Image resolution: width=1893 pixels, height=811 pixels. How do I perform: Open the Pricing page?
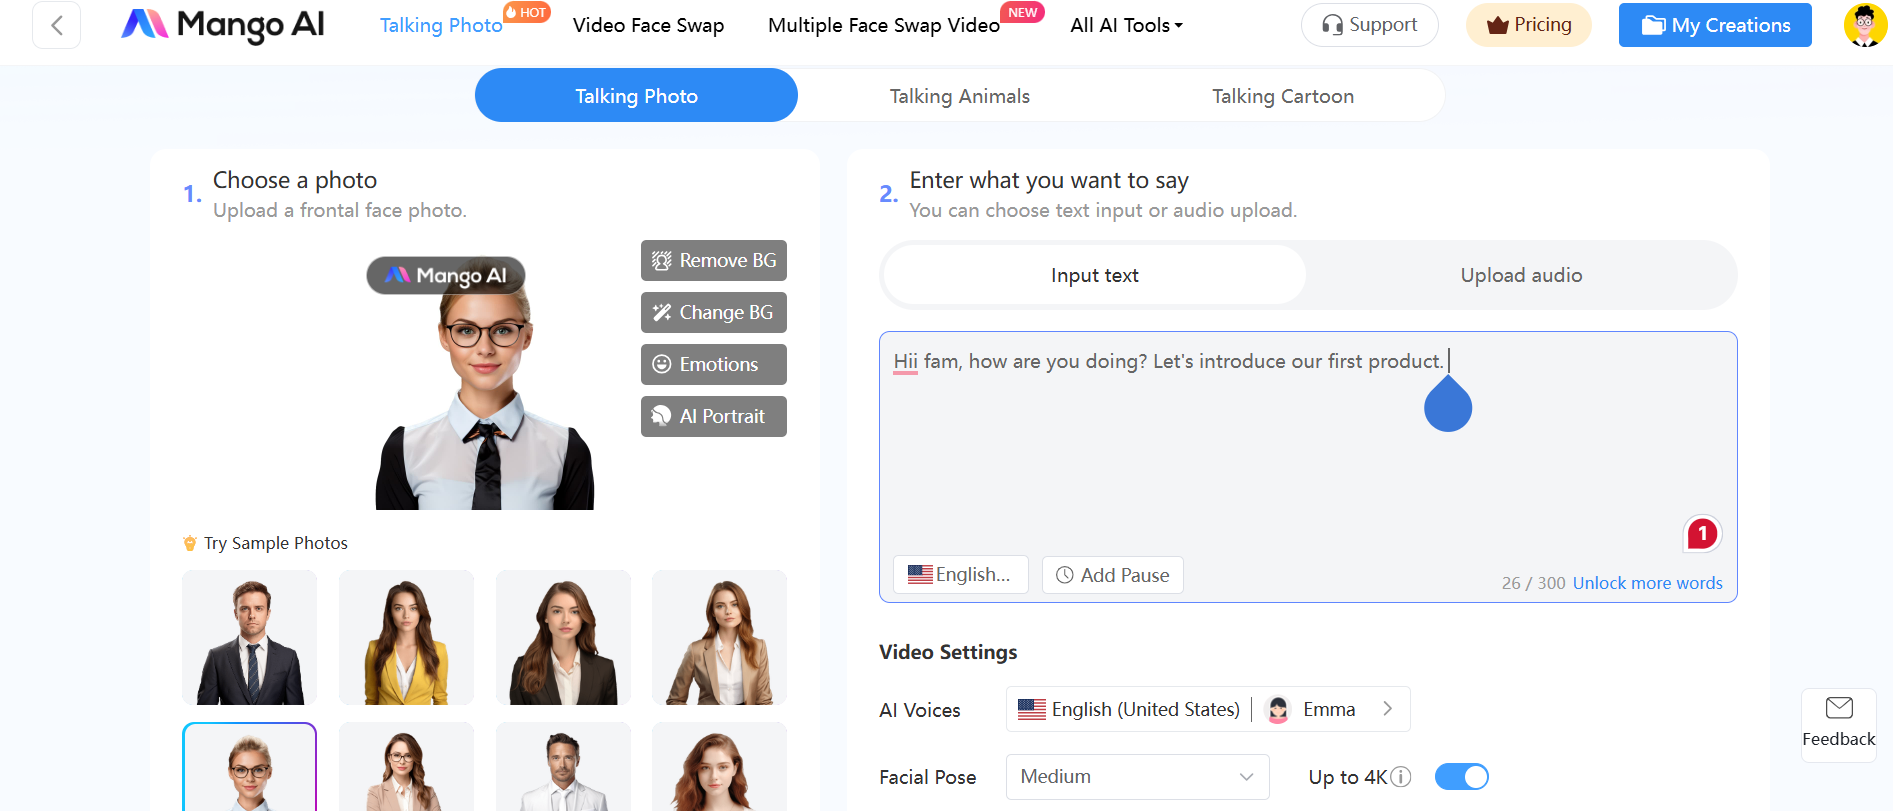(1529, 25)
